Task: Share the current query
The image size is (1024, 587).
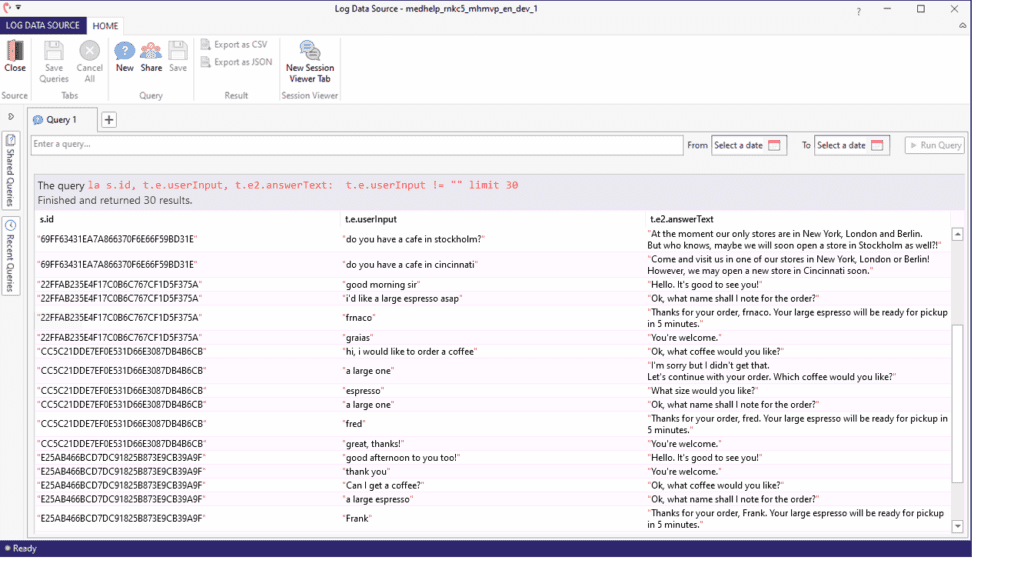Action: (151, 56)
